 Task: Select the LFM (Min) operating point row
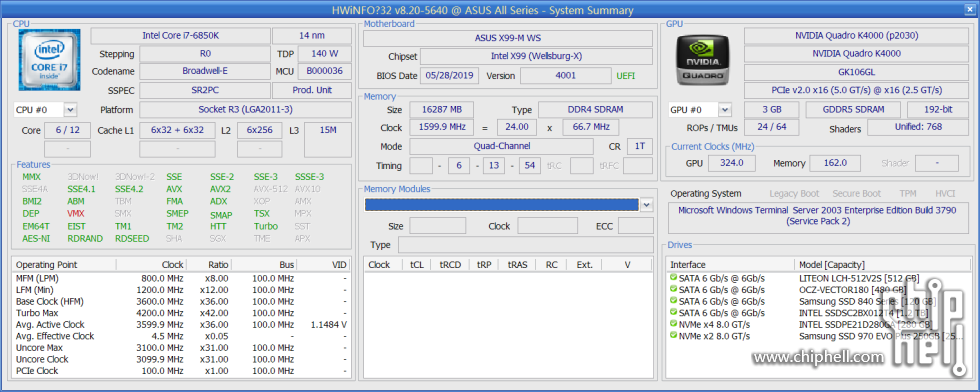pyautogui.click(x=181, y=289)
